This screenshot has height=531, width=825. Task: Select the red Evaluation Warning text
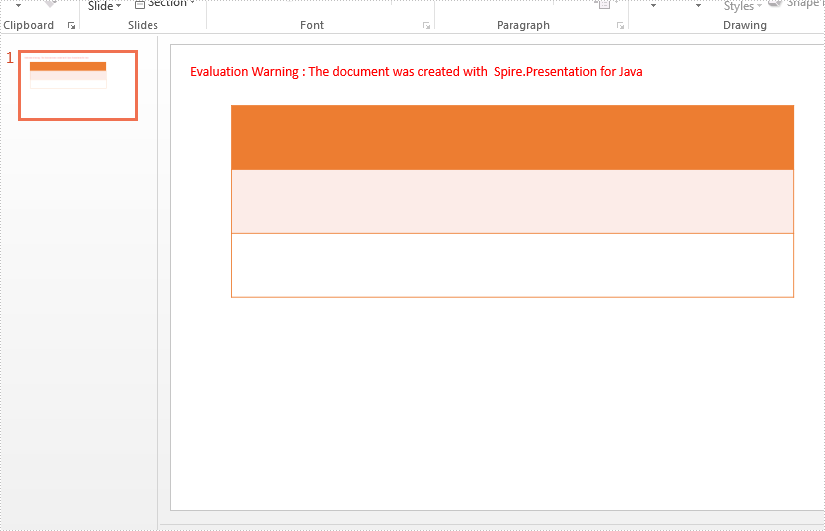[x=416, y=72]
